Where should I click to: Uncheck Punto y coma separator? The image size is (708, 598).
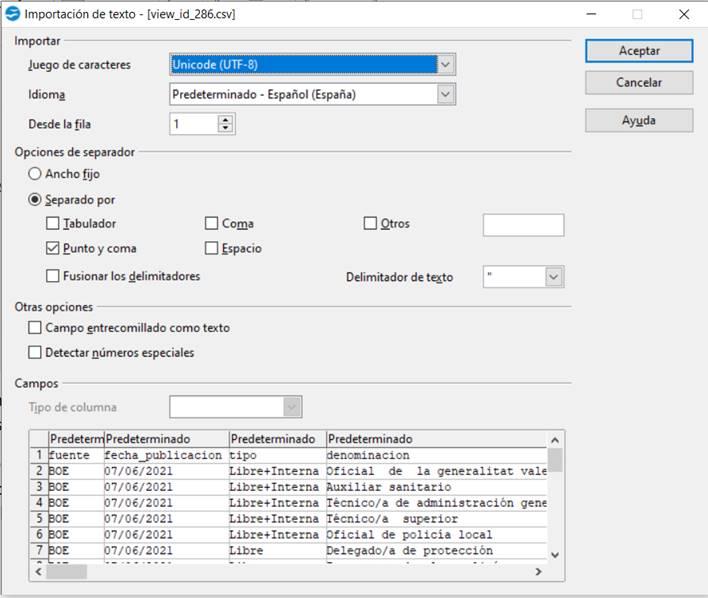tap(52, 248)
